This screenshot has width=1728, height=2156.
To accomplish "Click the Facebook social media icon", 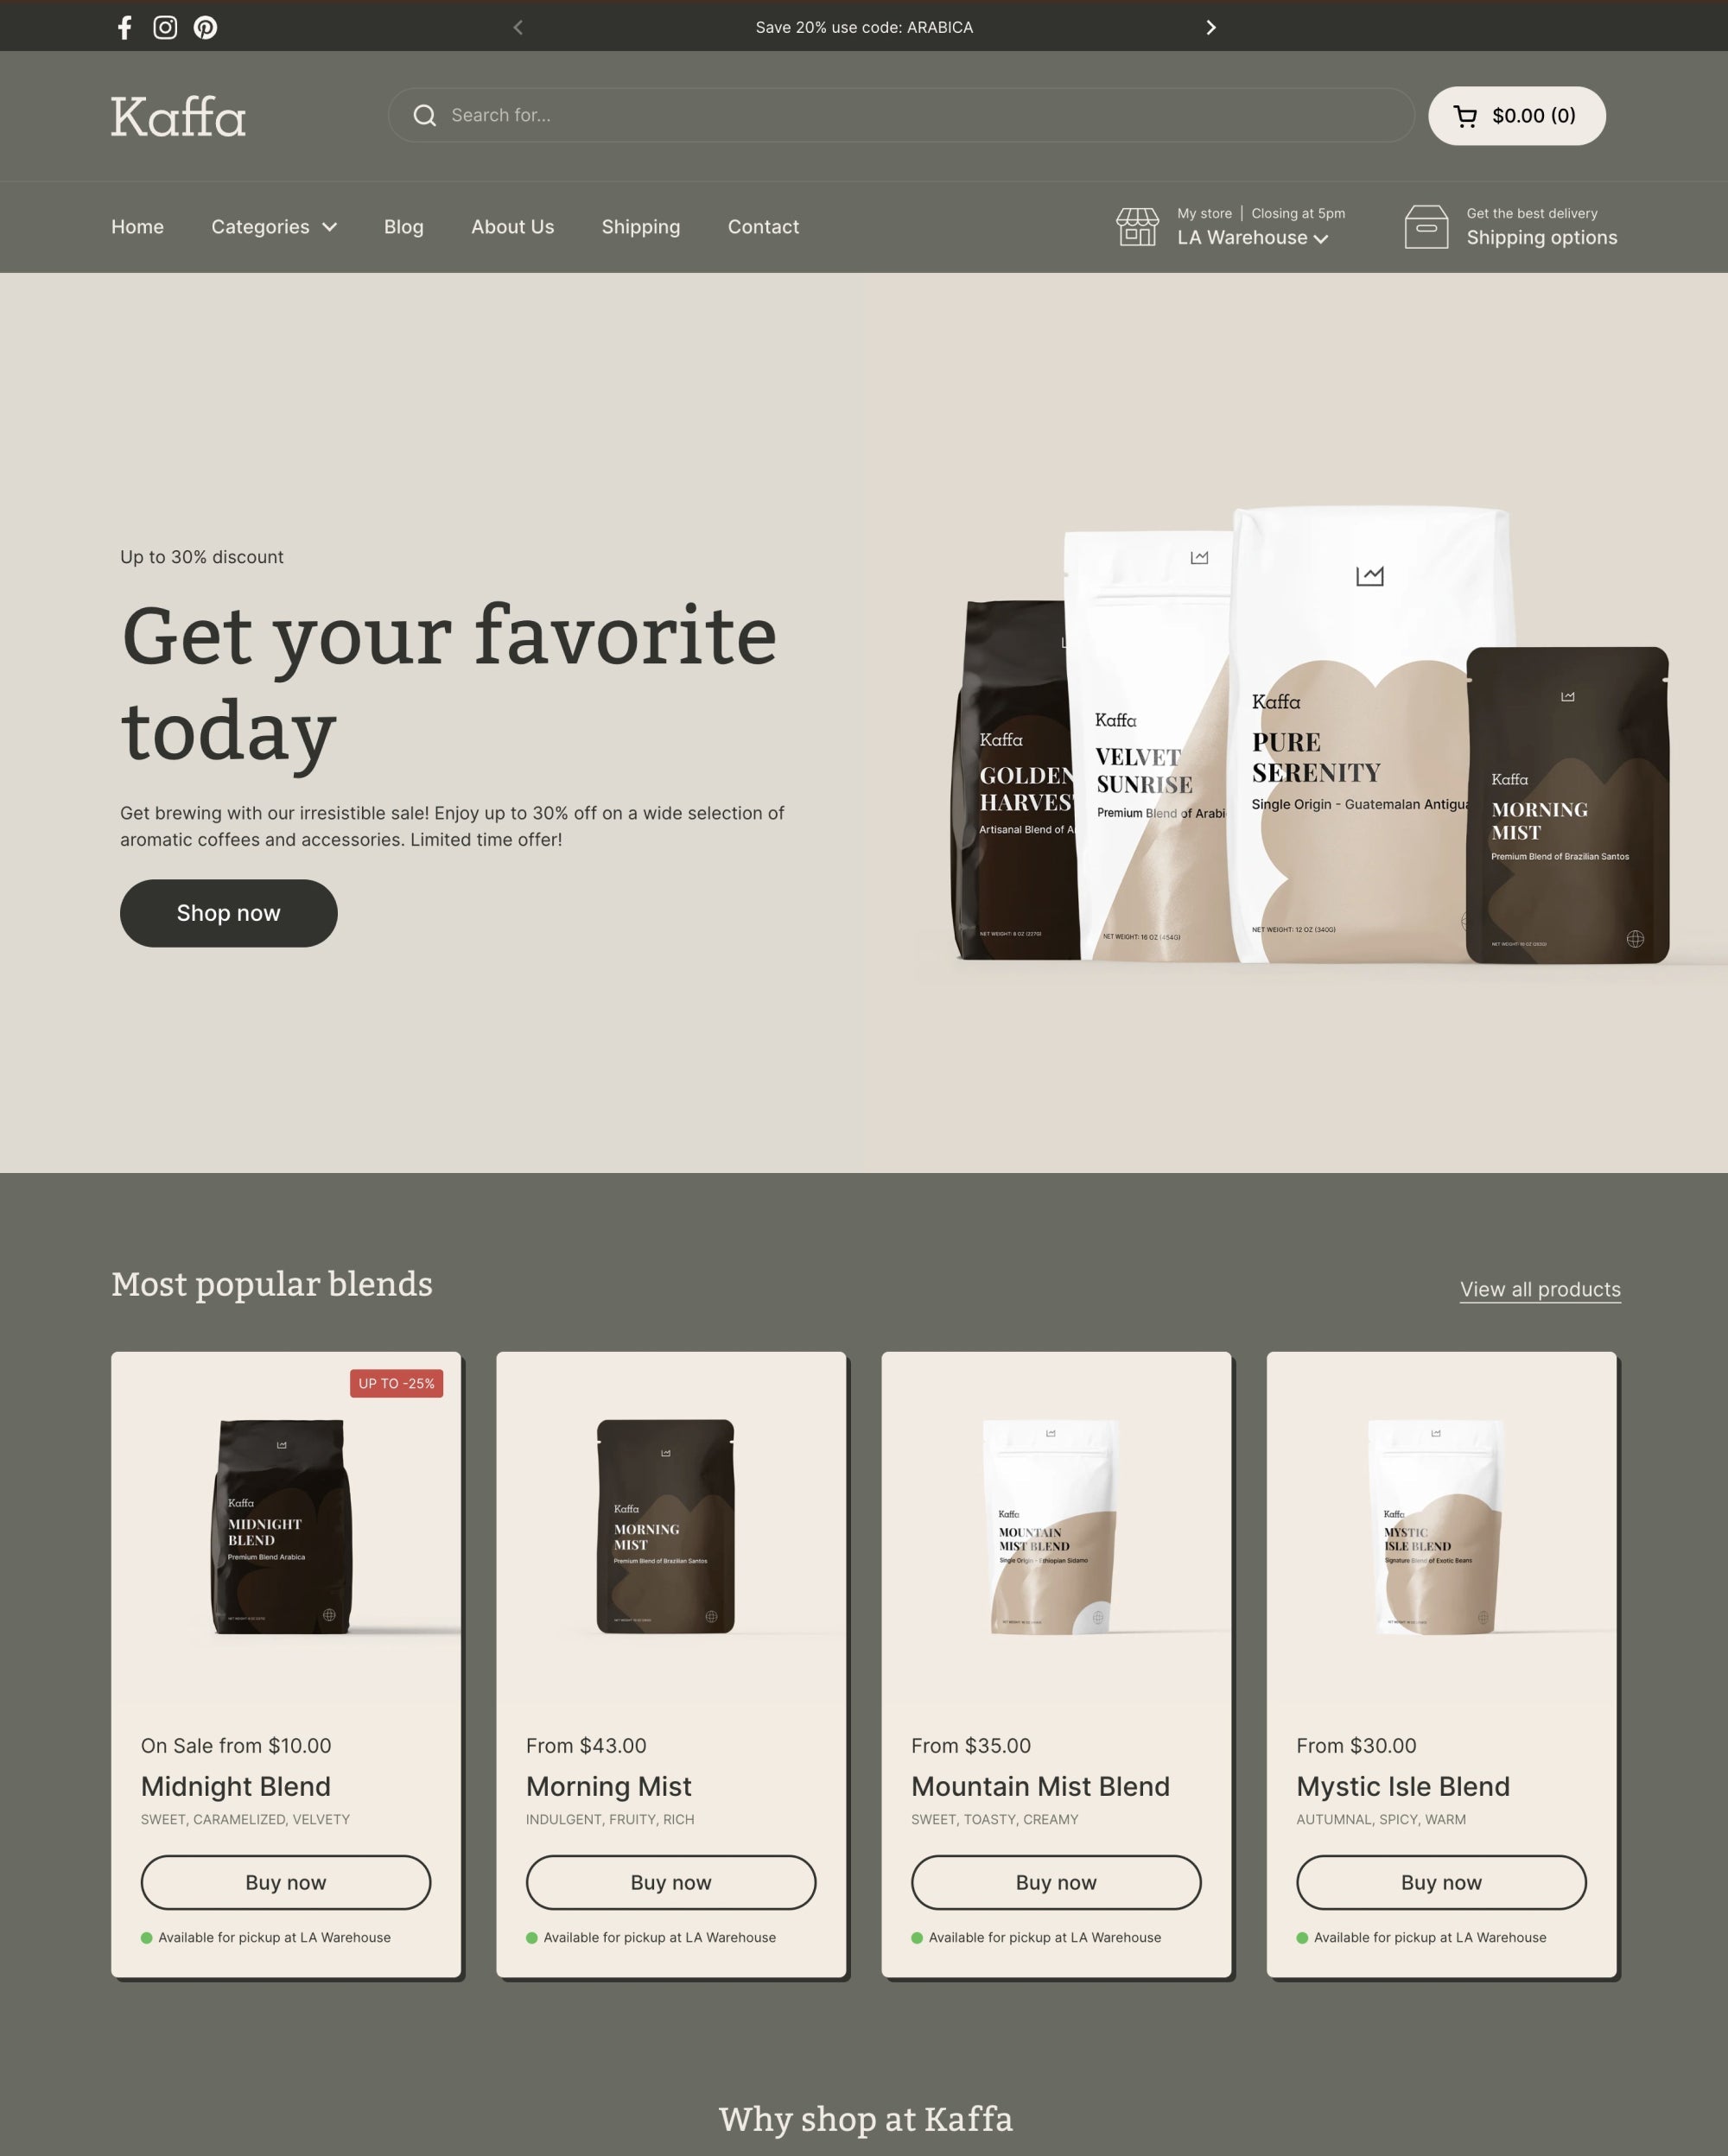I will click(124, 25).
